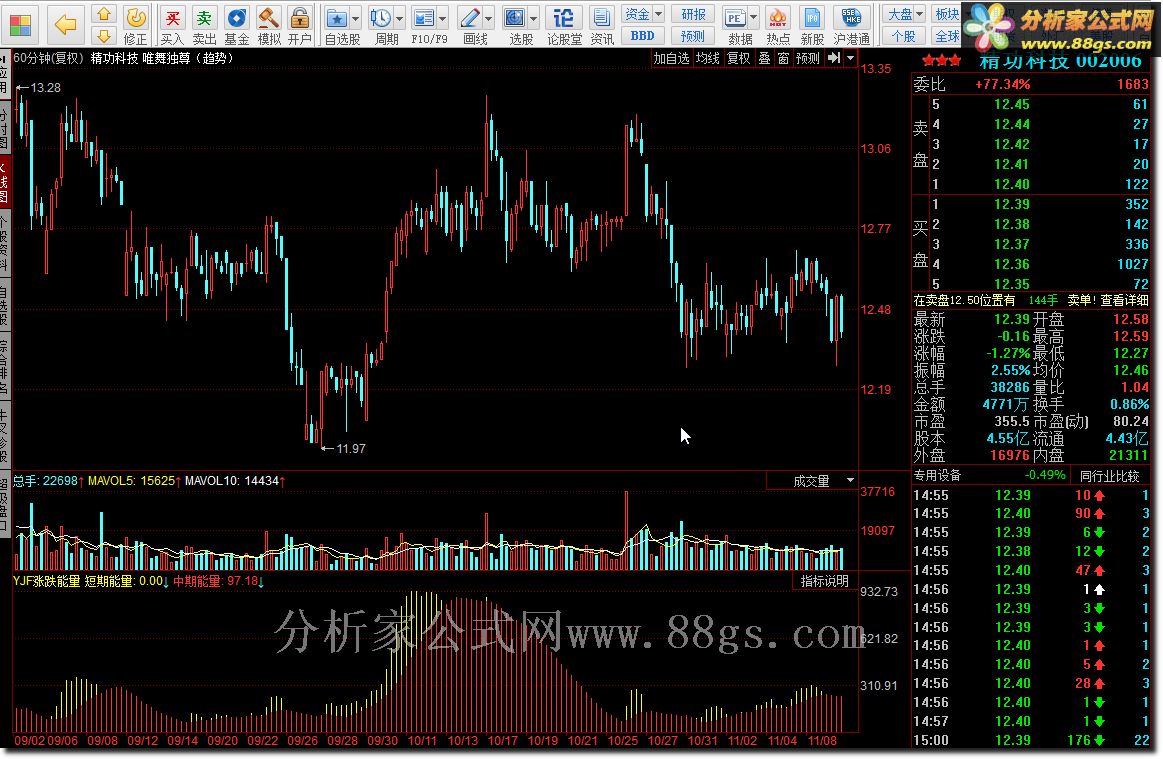Click the 卖出 sell icon
Screen dimensions: 1163x759
tap(204, 18)
